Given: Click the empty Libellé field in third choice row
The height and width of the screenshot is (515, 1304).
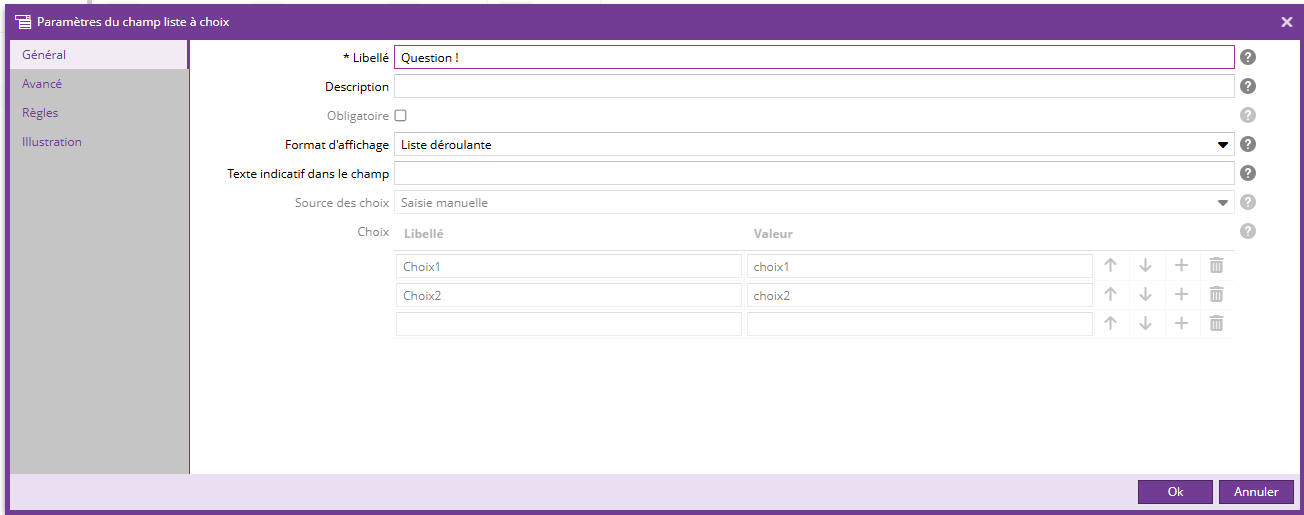Looking at the screenshot, I should (x=569, y=324).
